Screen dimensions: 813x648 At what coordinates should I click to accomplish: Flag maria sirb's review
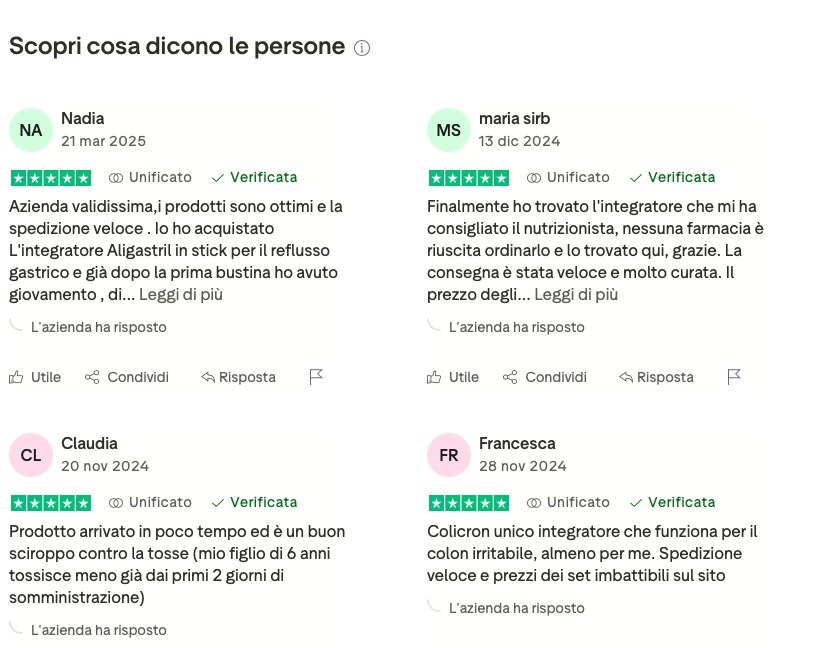coord(734,377)
